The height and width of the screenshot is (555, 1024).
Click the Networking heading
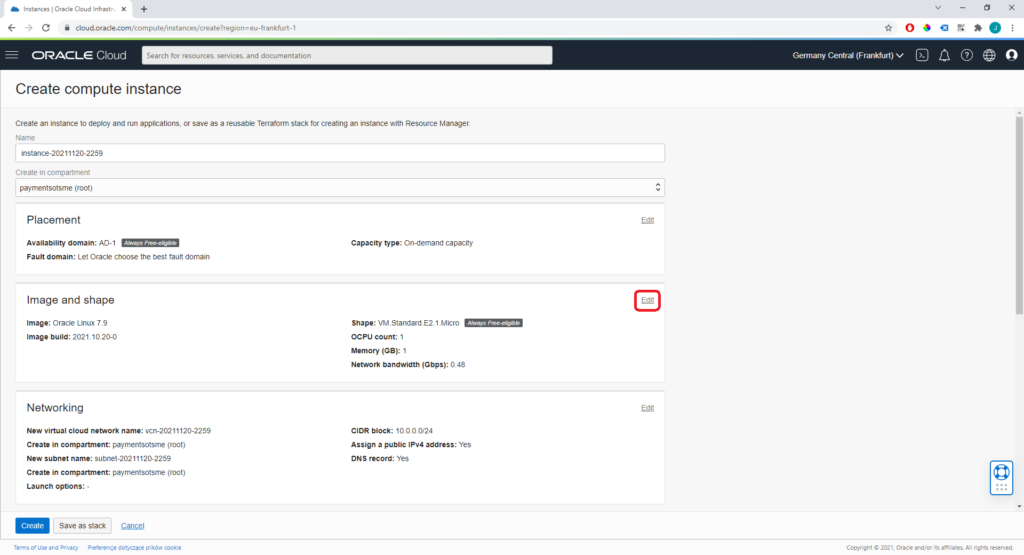pos(55,408)
